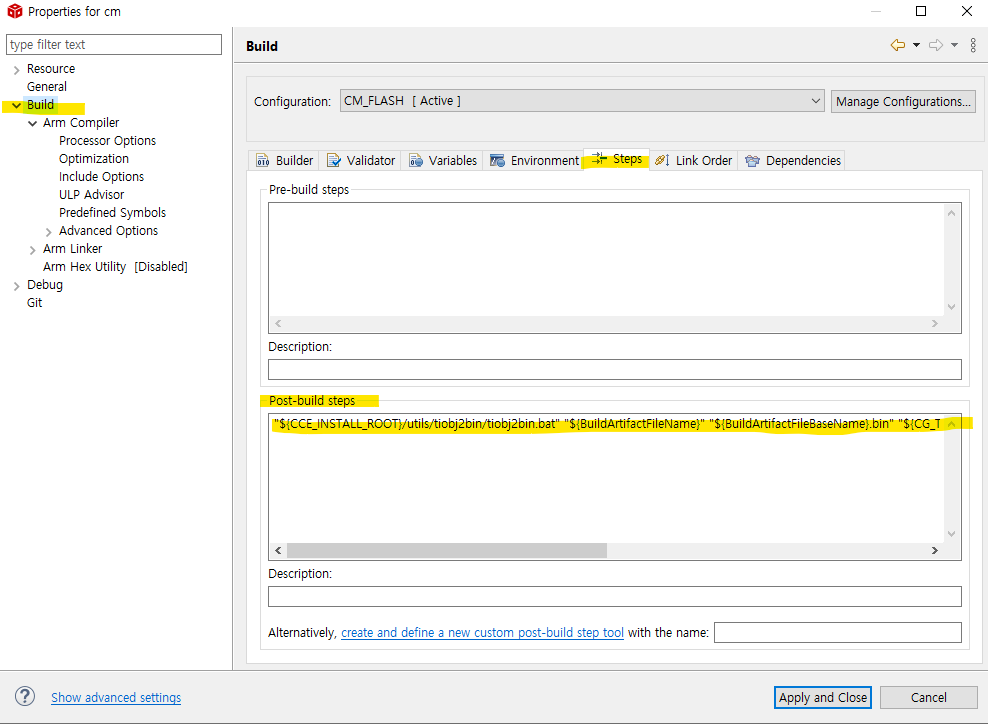The image size is (988, 724).
Task: Switch to the Variables tab
Action: click(x=443, y=161)
